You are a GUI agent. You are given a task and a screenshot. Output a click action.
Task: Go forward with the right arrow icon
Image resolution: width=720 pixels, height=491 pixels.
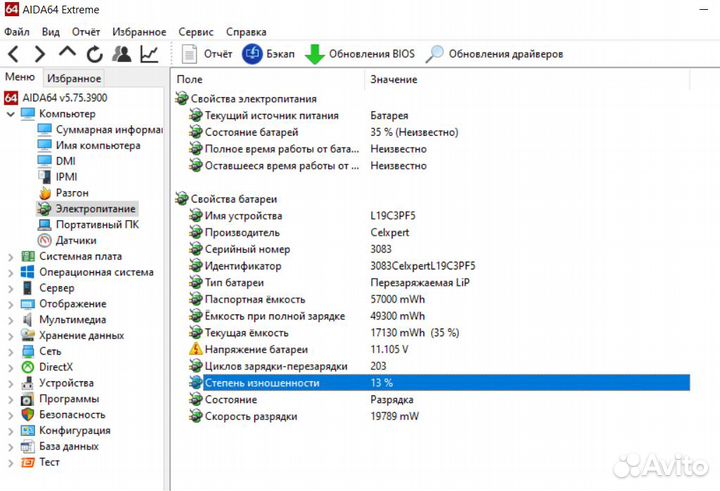[x=40, y=54]
